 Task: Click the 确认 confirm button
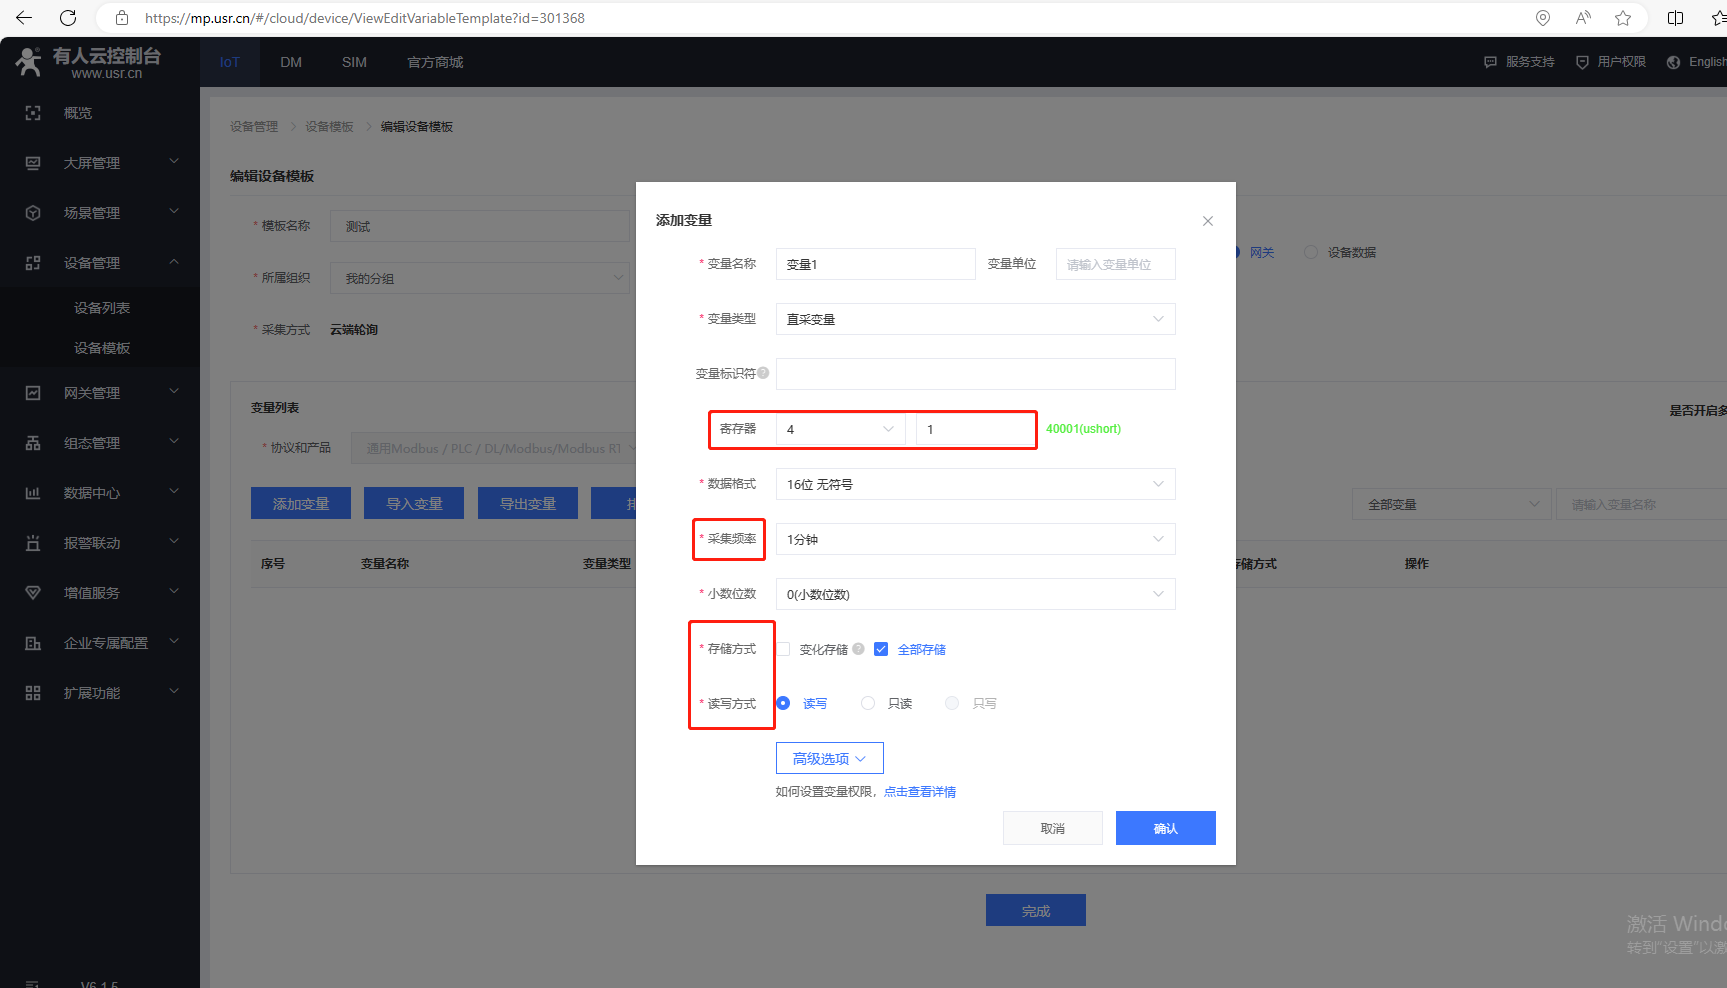click(x=1165, y=828)
